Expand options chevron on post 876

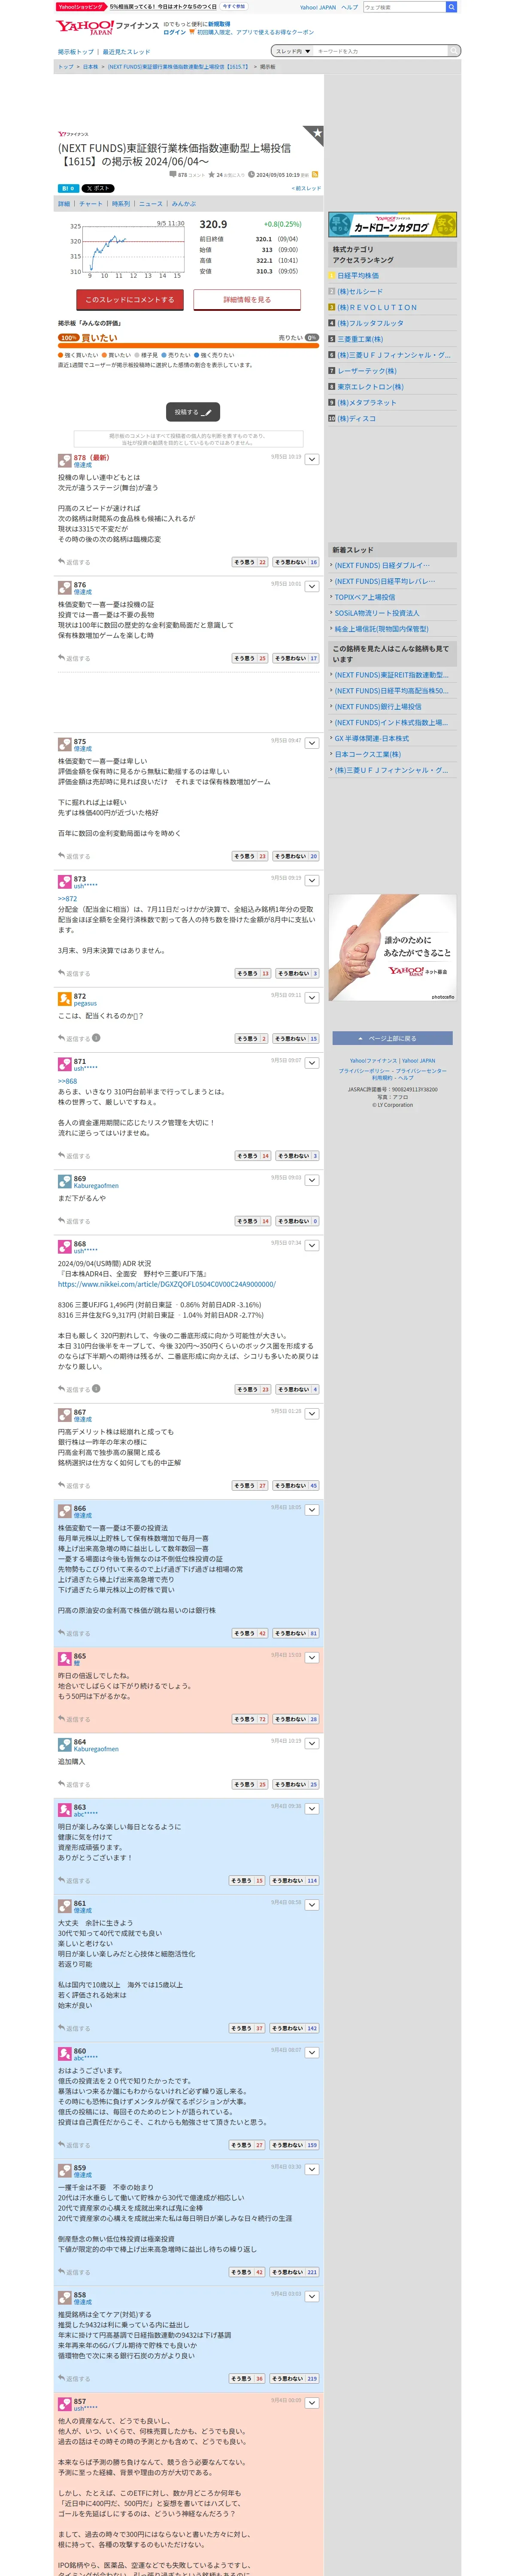coord(312,587)
